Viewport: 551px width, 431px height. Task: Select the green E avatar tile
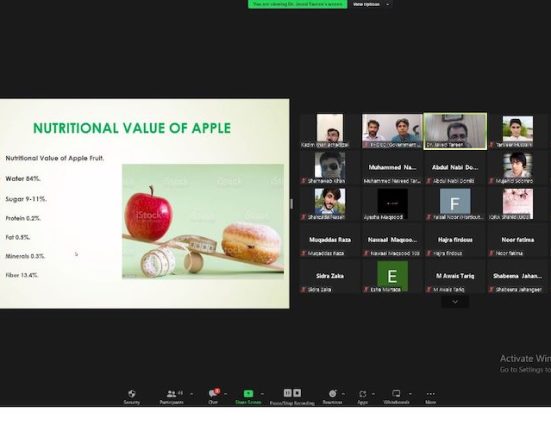point(392,276)
